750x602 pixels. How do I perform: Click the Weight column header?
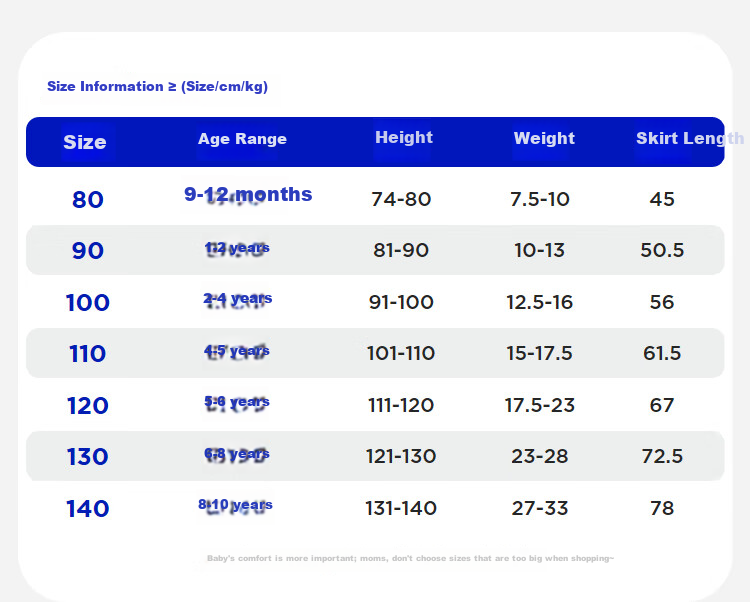coord(544,138)
